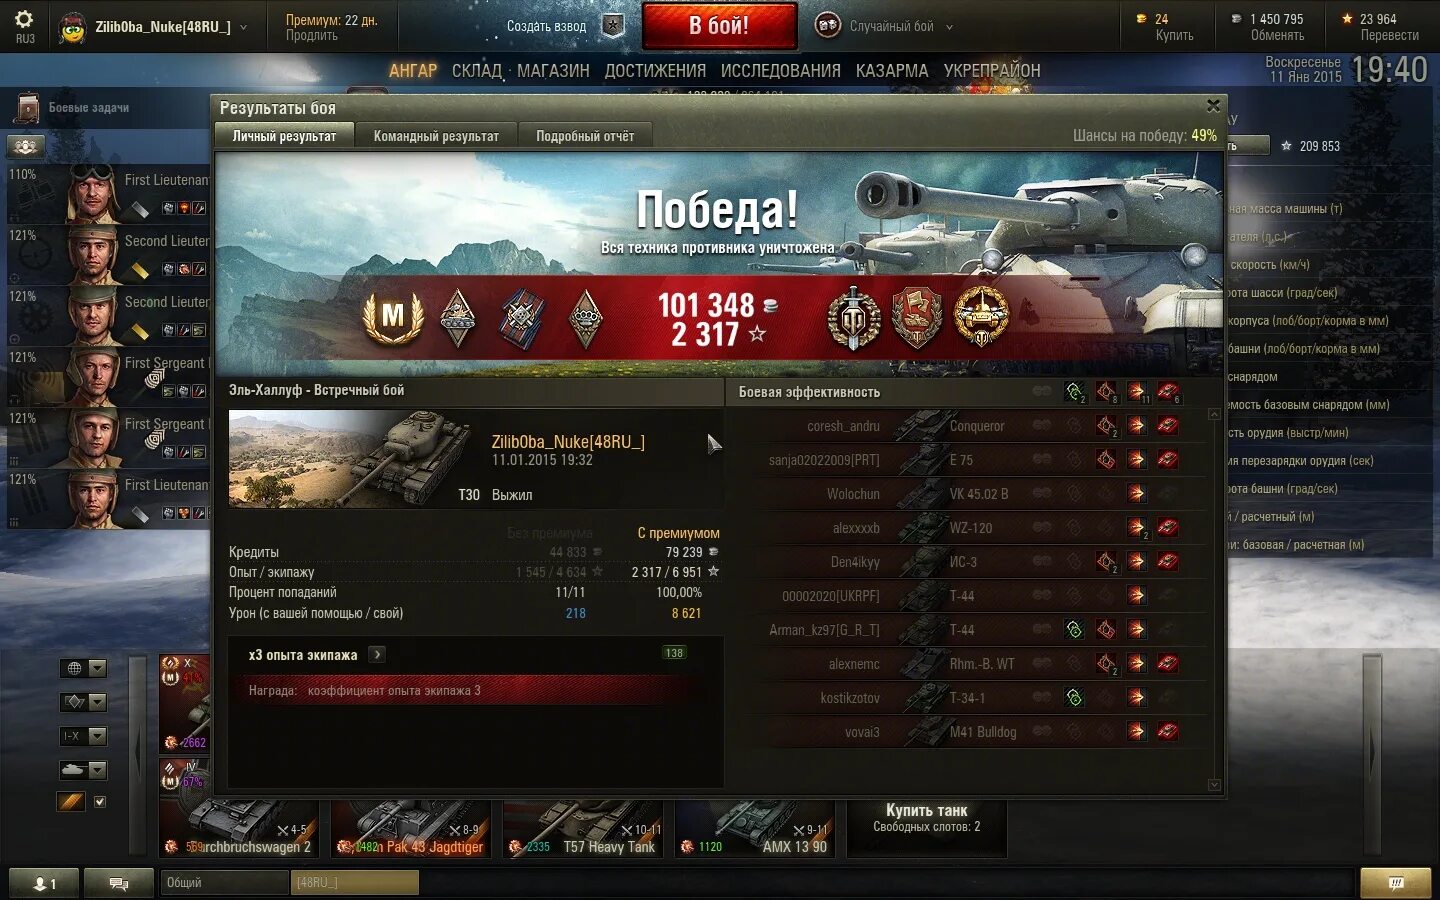Click the notifications envelope icon
The width and height of the screenshot is (1440, 900).
(x=1396, y=883)
